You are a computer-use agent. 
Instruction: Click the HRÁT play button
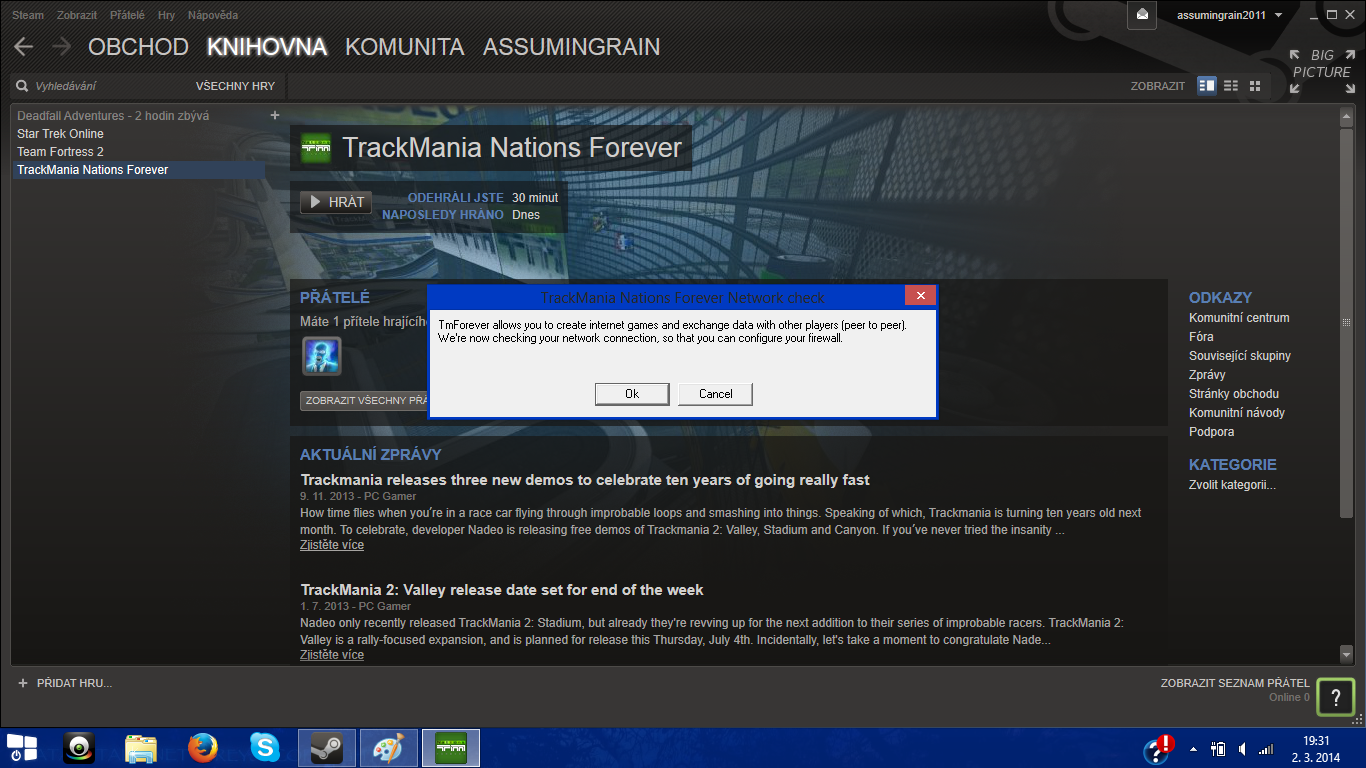336,202
